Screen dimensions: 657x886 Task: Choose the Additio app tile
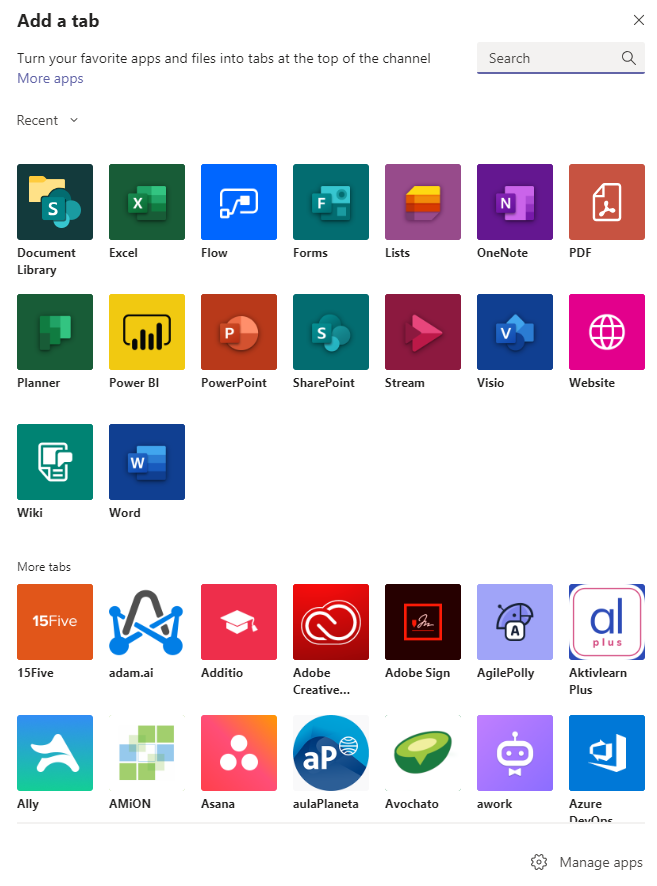pyautogui.click(x=239, y=622)
